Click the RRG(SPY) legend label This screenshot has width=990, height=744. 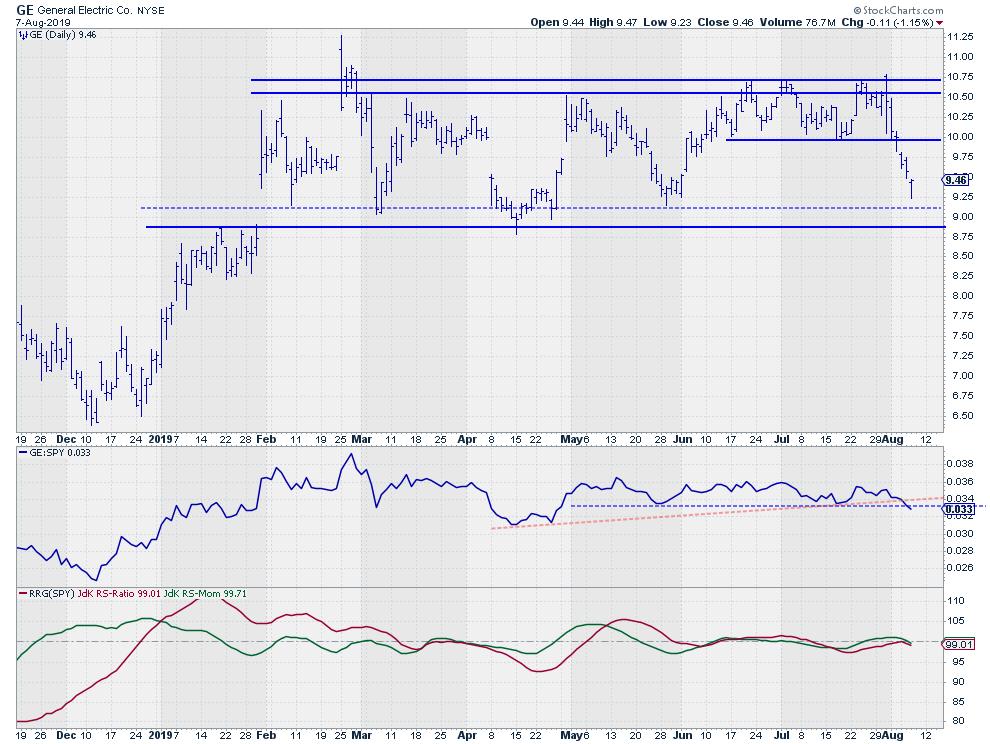(x=51, y=594)
